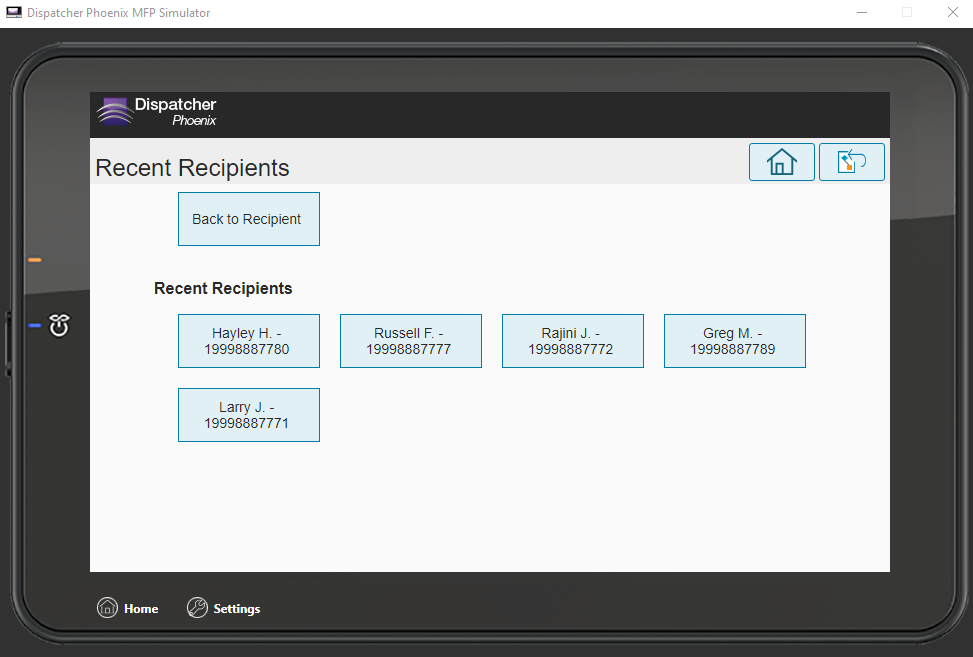Image resolution: width=973 pixels, height=657 pixels.
Task: Click the orange indicator light on bezel
Action: coord(35,260)
